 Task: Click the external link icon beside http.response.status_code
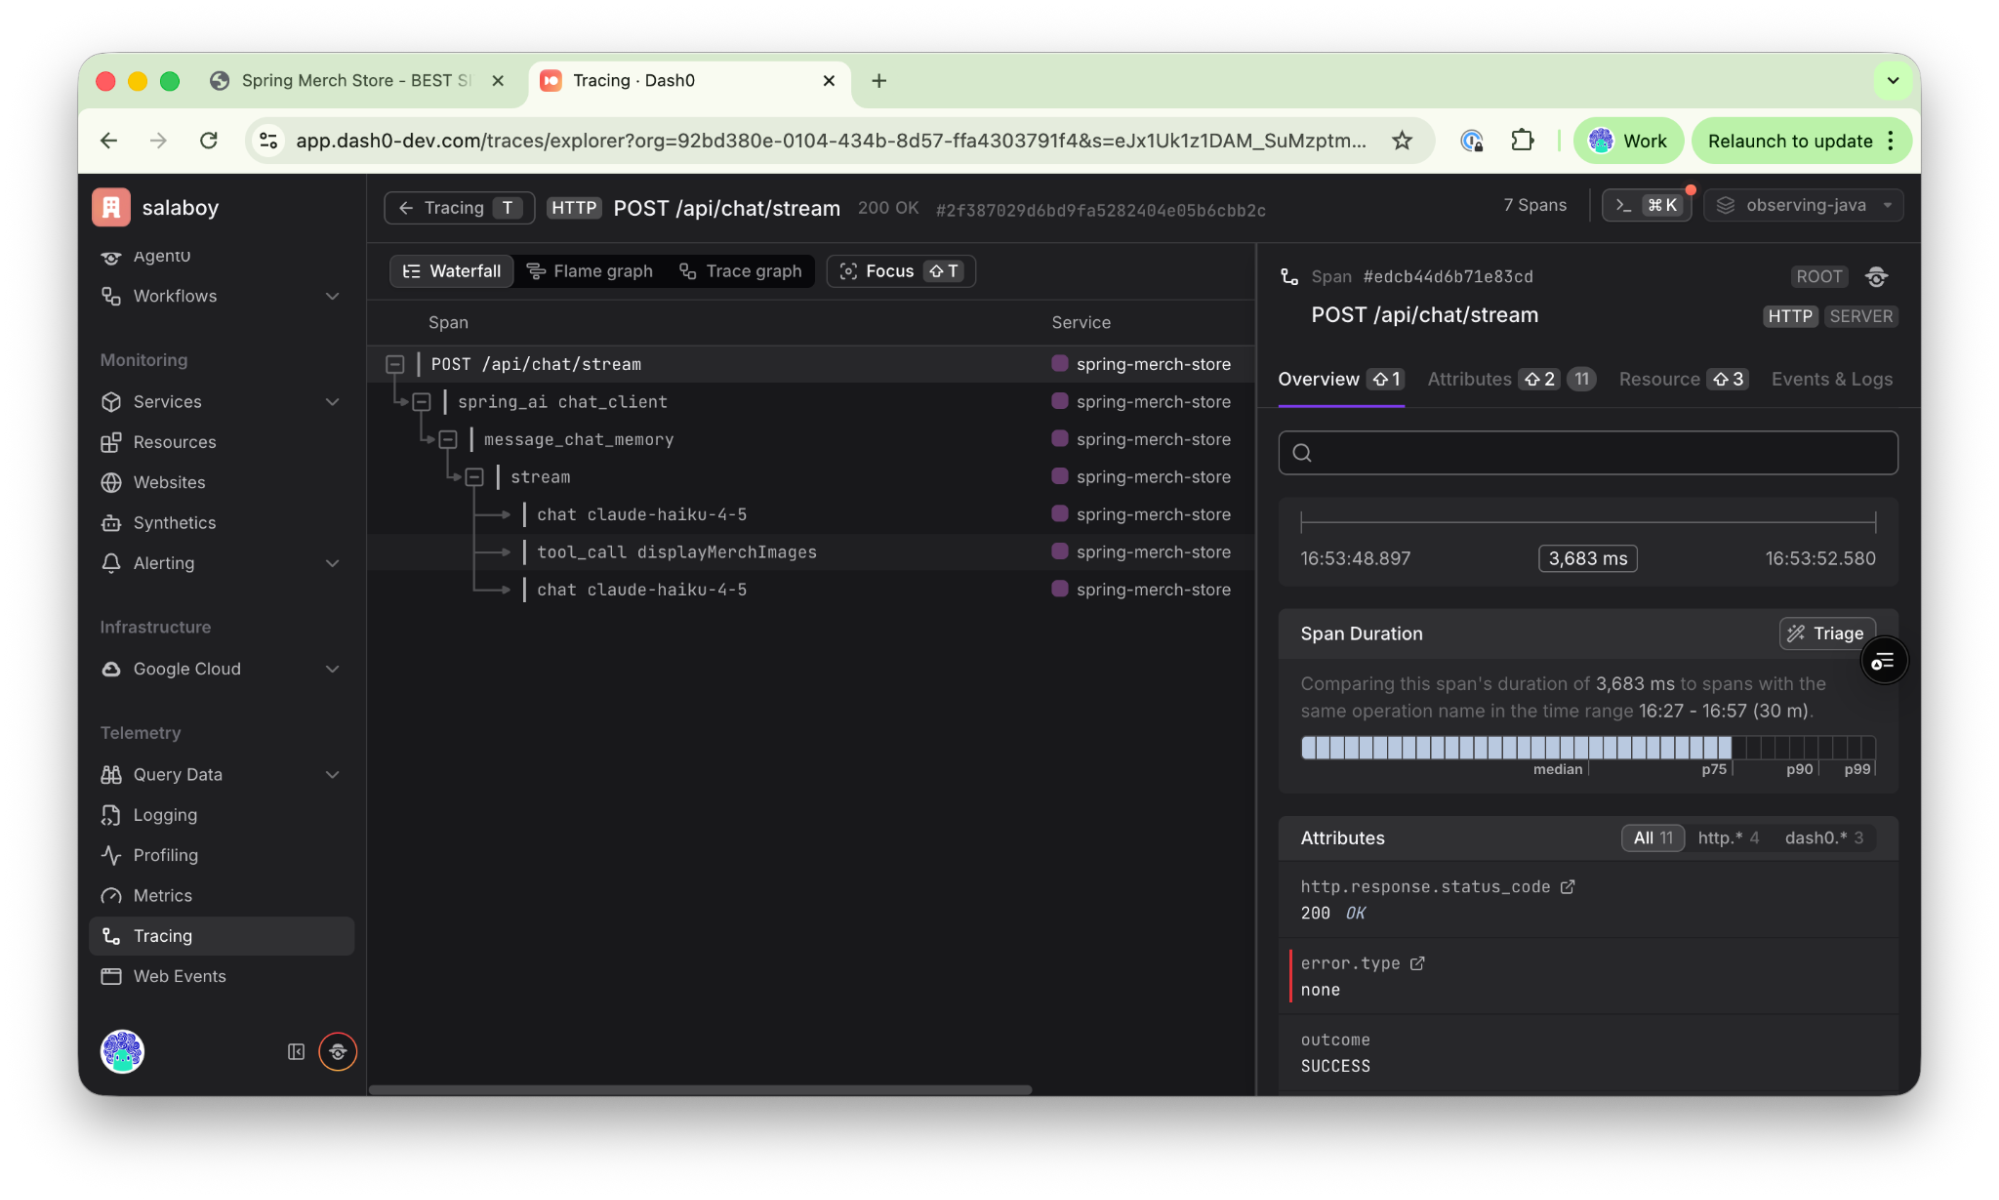[1567, 886]
